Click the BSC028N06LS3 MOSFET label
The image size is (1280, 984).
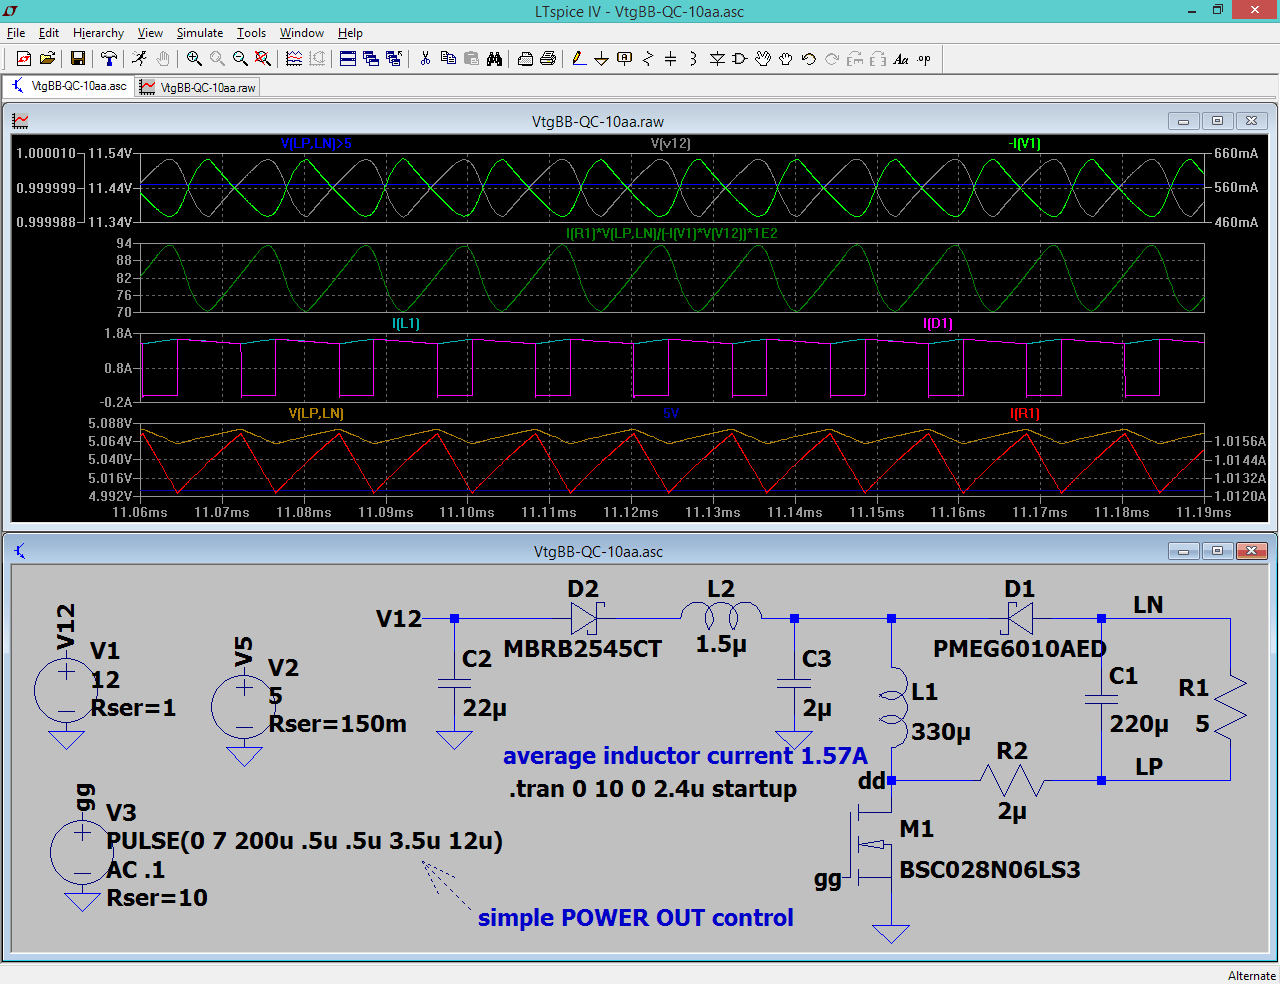click(990, 870)
